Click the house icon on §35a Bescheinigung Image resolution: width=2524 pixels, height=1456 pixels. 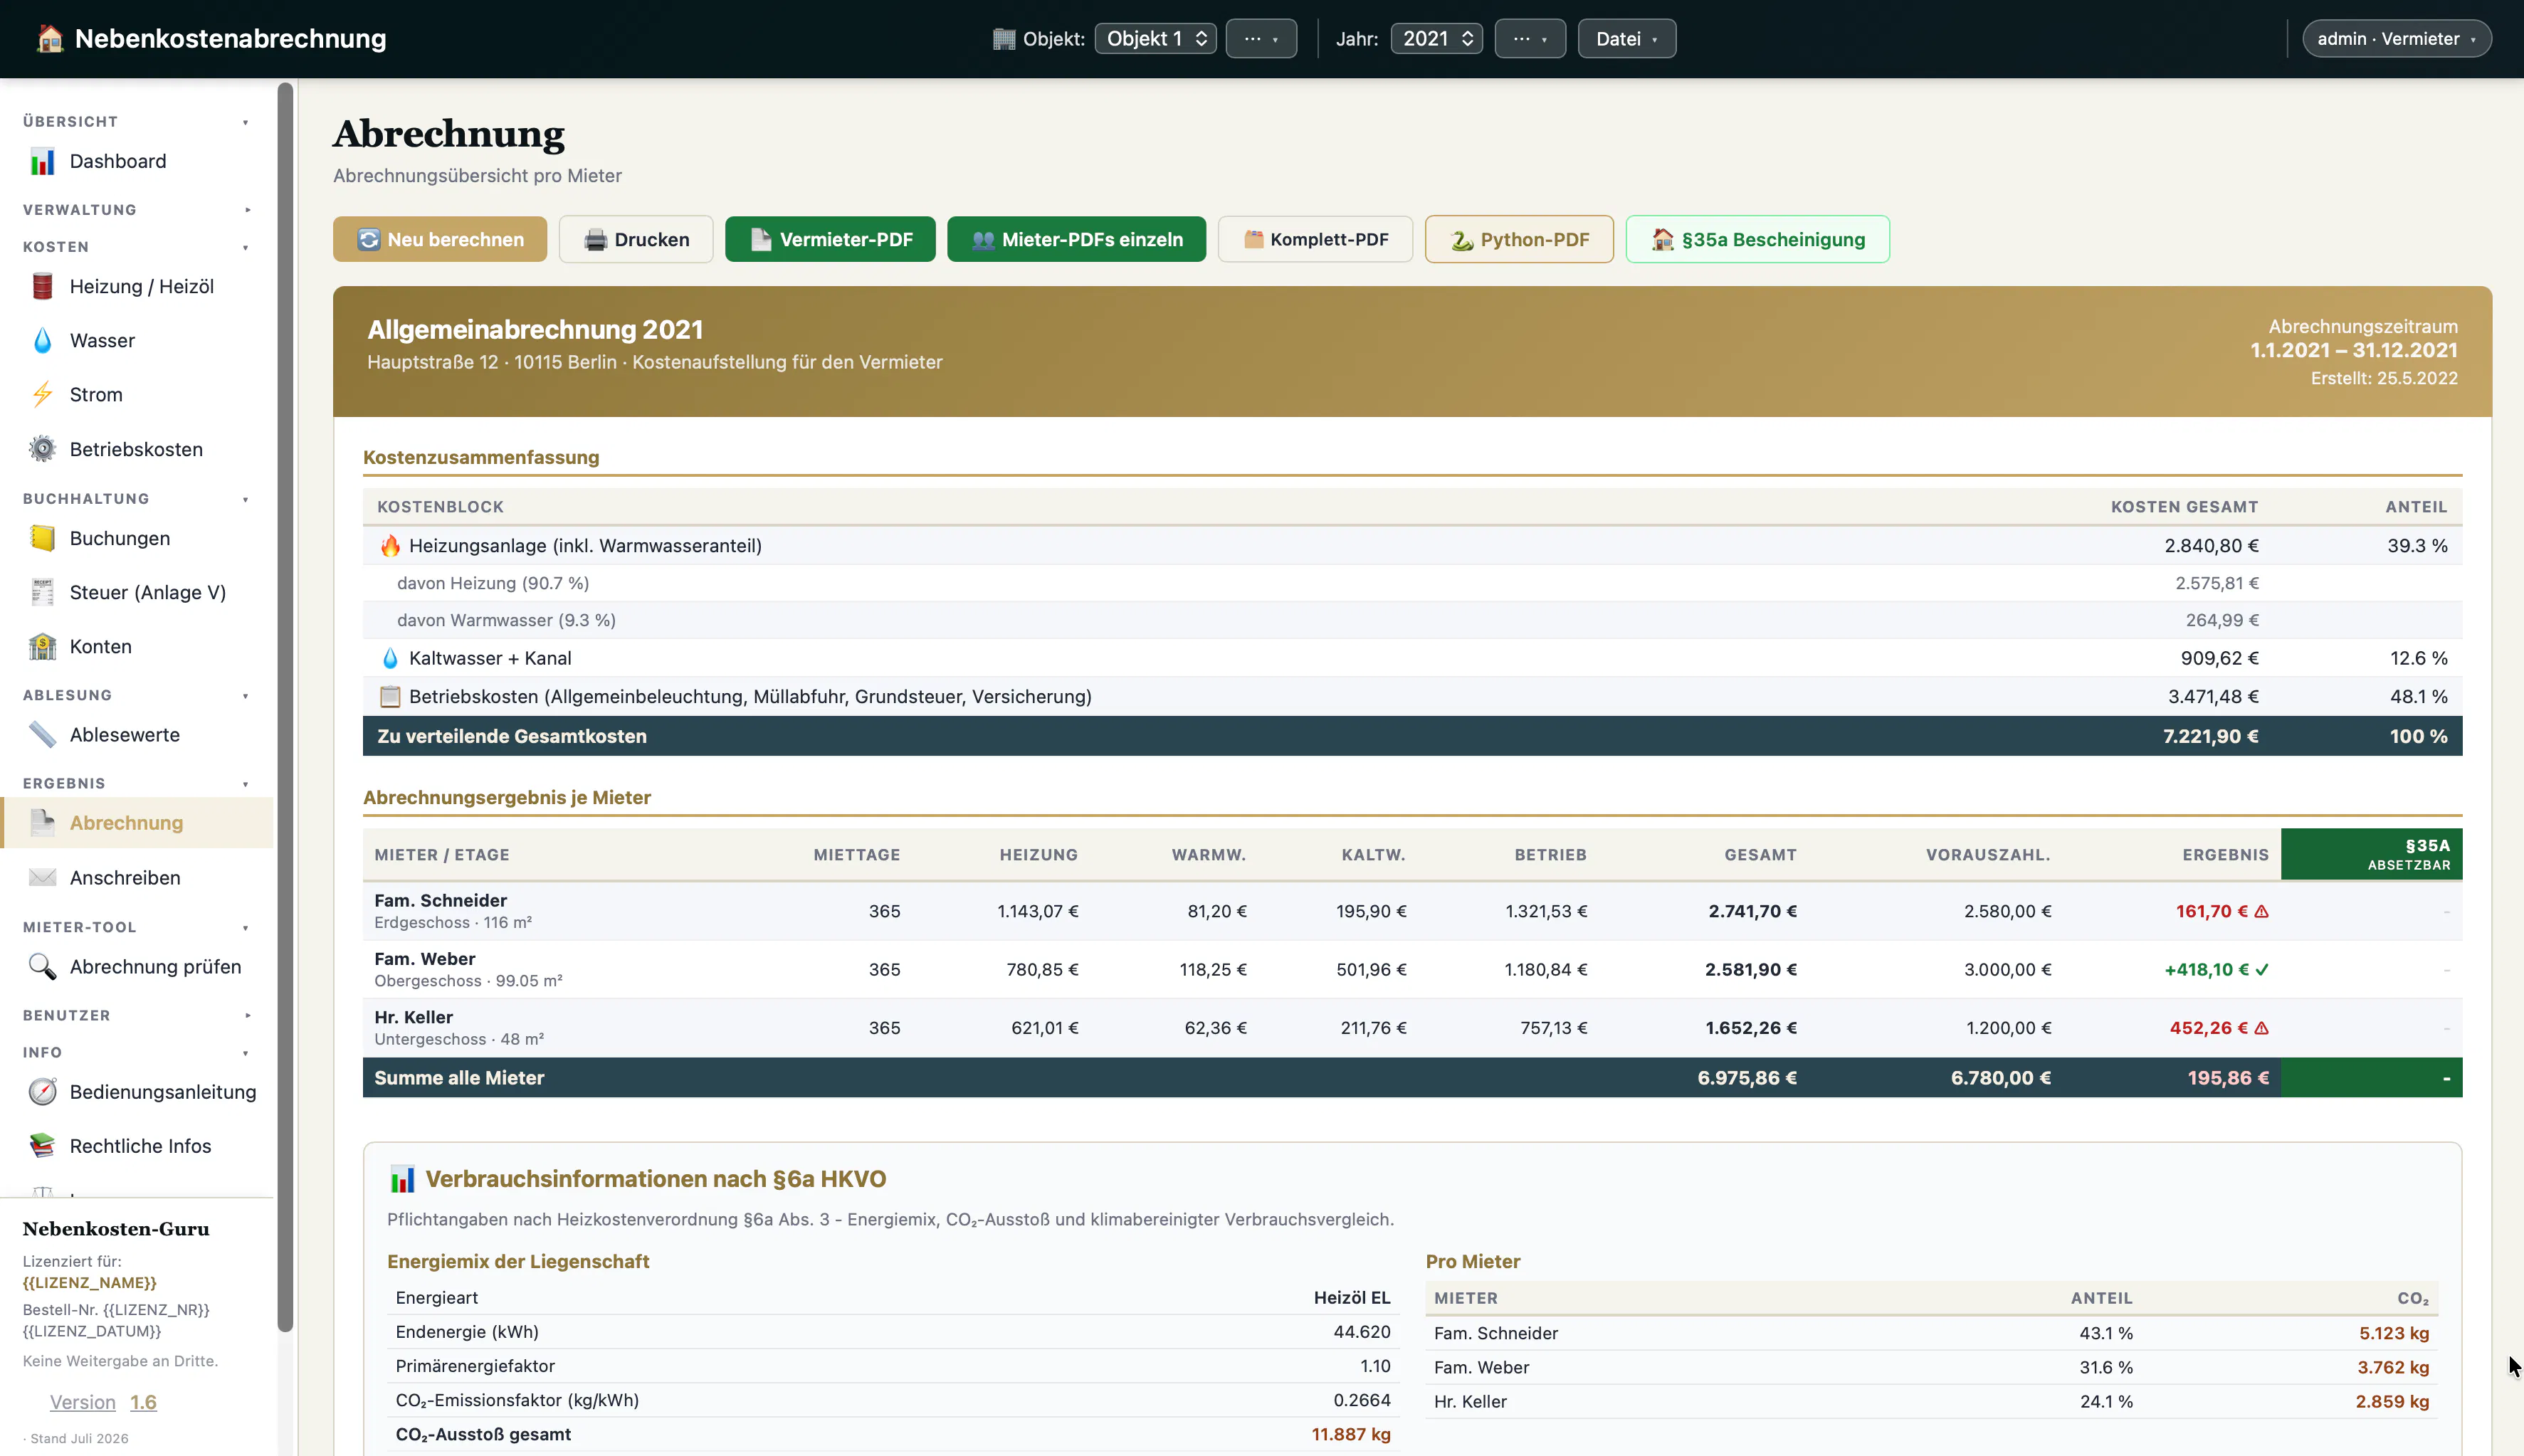tap(1663, 240)
